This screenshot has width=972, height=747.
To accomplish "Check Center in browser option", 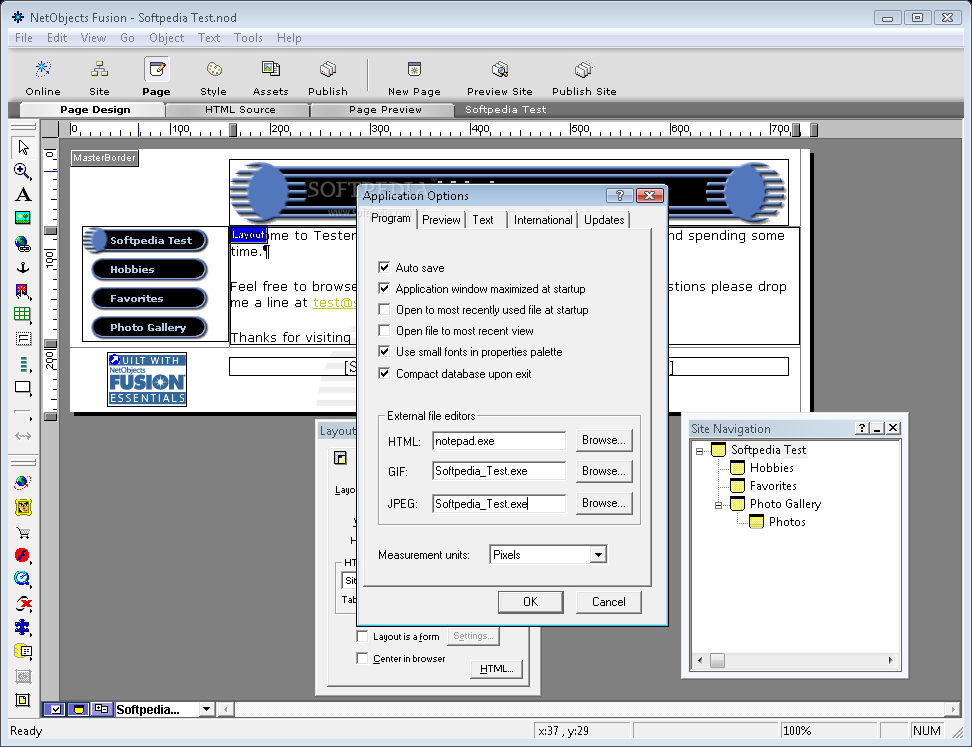I will pos(363,658).
